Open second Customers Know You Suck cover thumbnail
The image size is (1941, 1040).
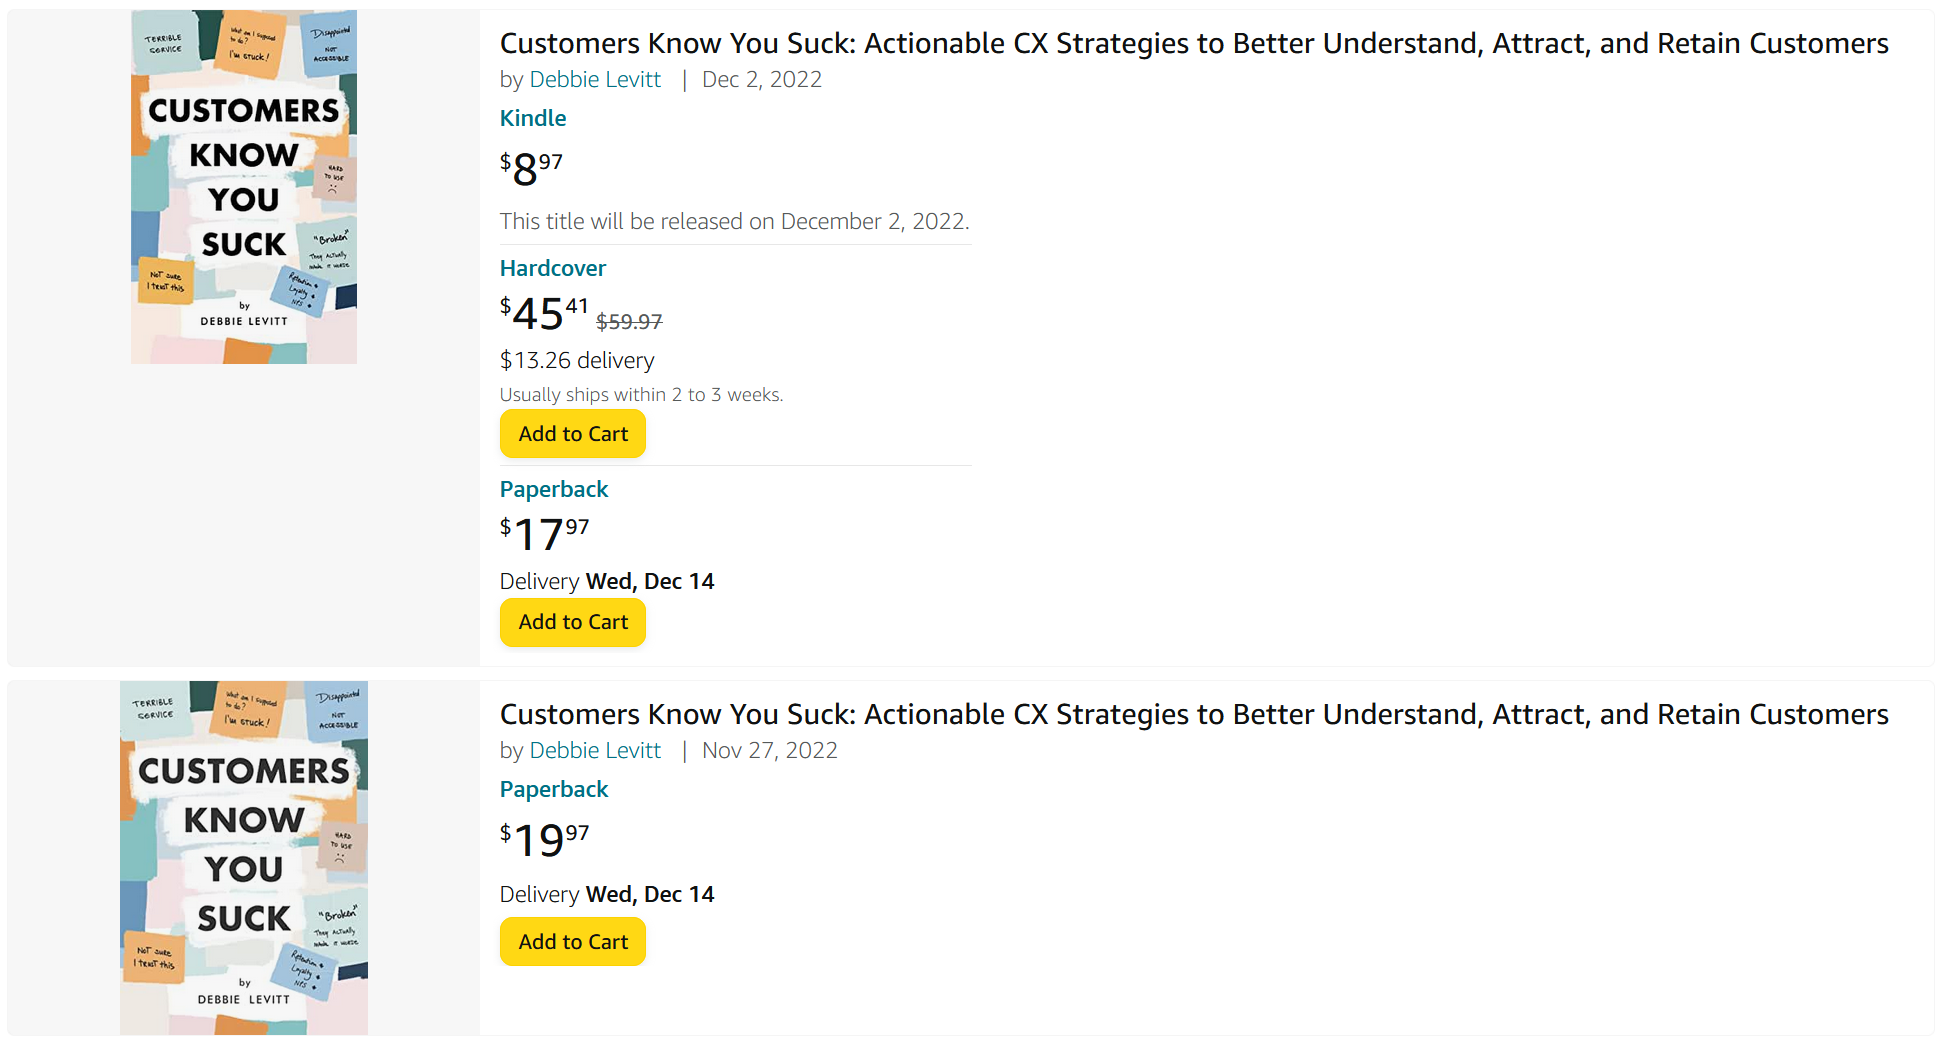click(244, 858)
